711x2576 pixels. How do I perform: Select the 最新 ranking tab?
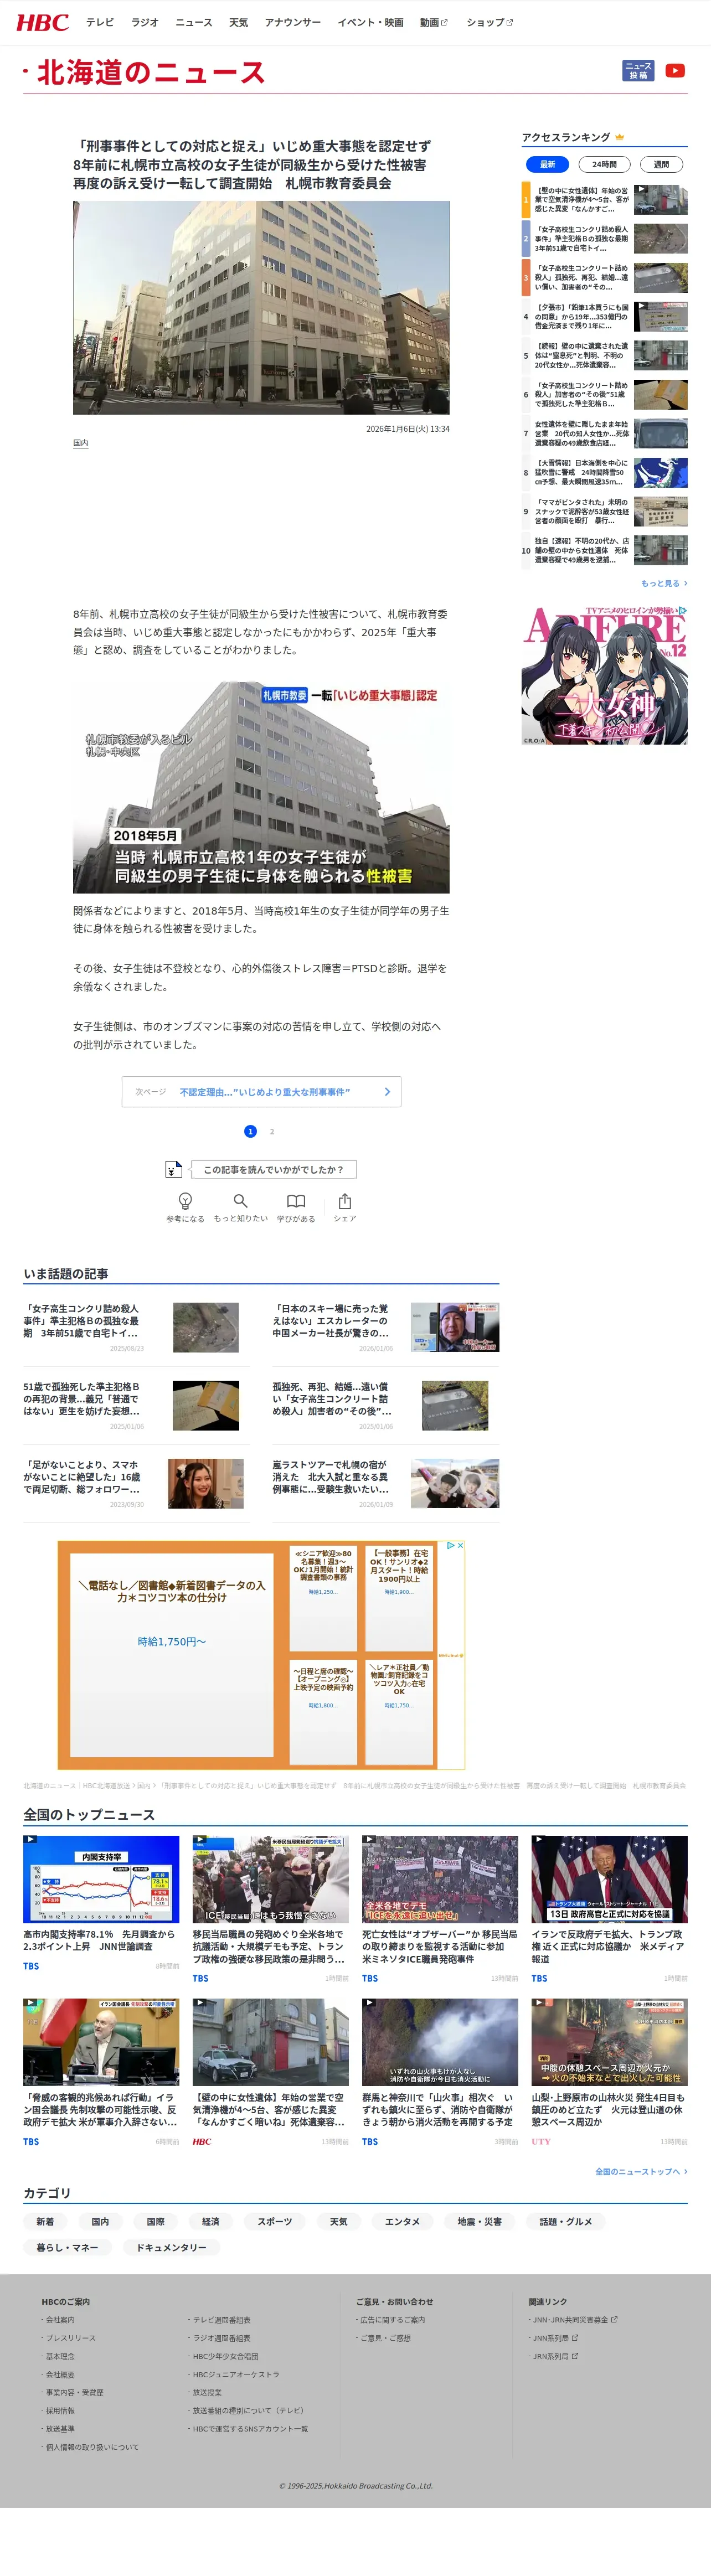click(x=547, y=164)
